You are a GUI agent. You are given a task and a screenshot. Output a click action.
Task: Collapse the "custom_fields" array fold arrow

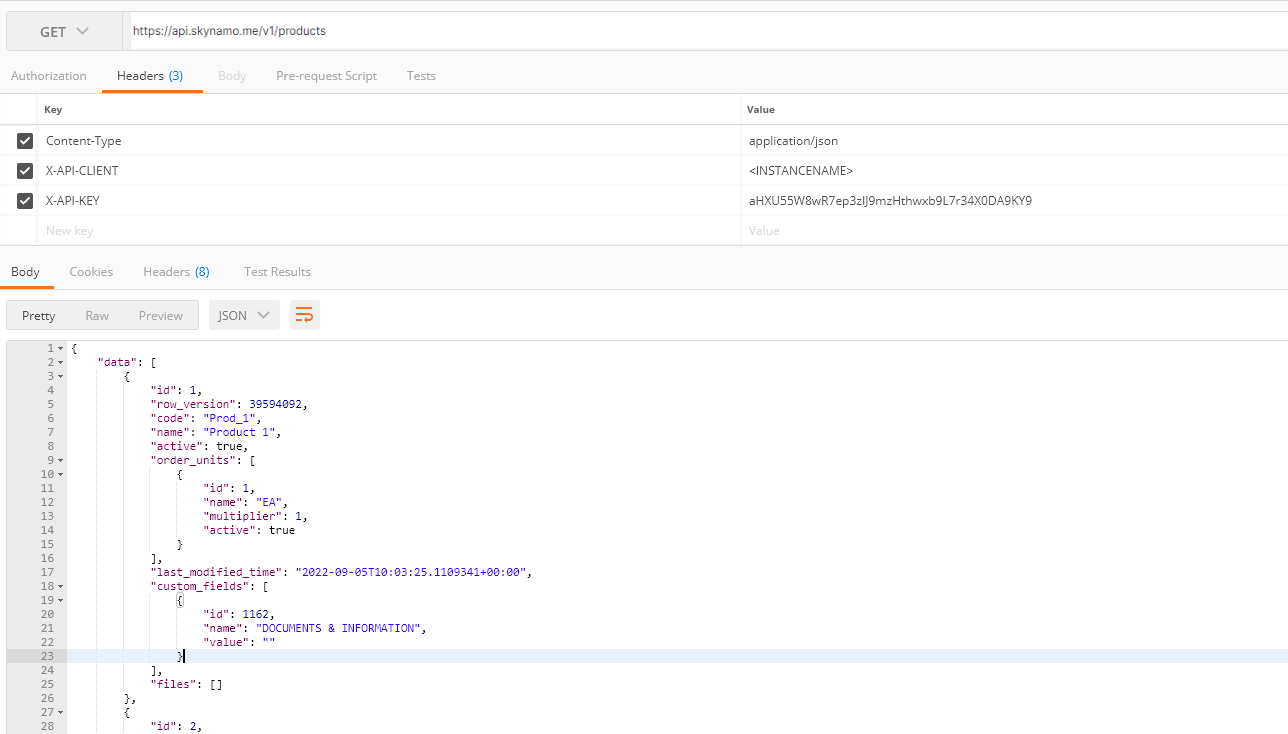(x=61, y=586)
